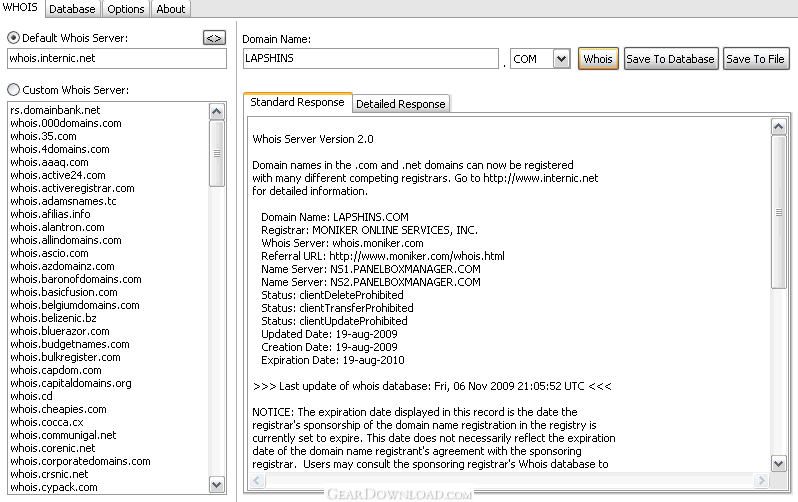Click the <> swap server button
Image resolution: width=798 pixels, height=502 pixels.
pos(214,38)
